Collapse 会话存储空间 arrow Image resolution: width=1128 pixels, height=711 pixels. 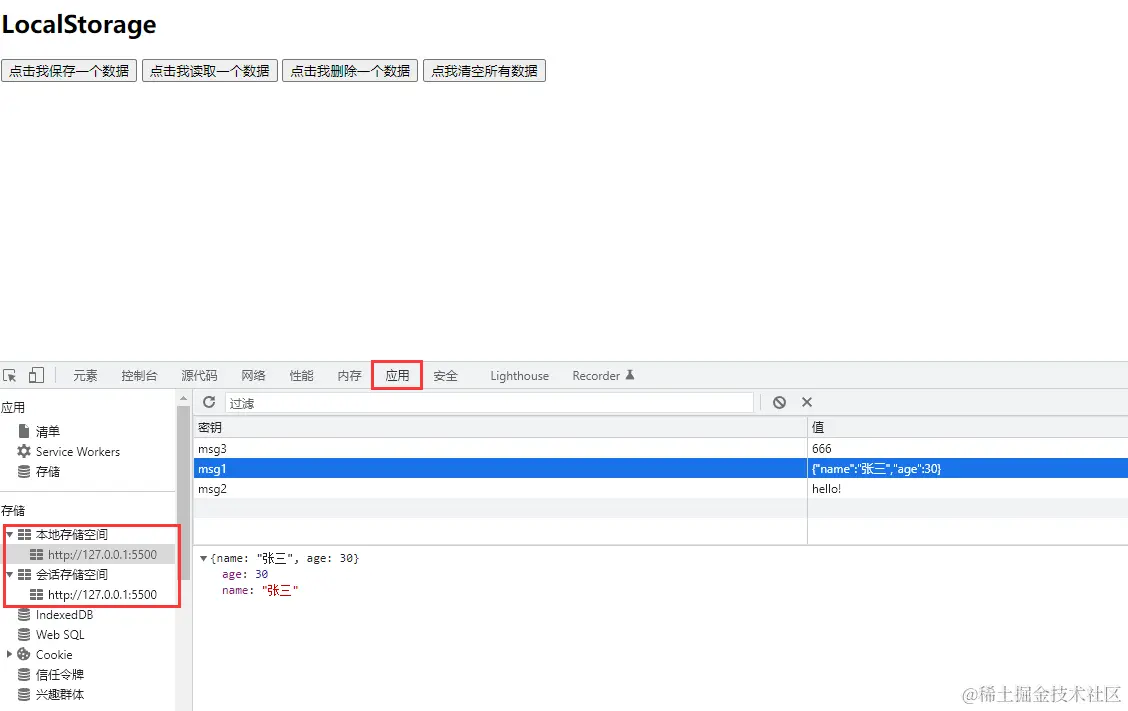click(x=9, y=574)
